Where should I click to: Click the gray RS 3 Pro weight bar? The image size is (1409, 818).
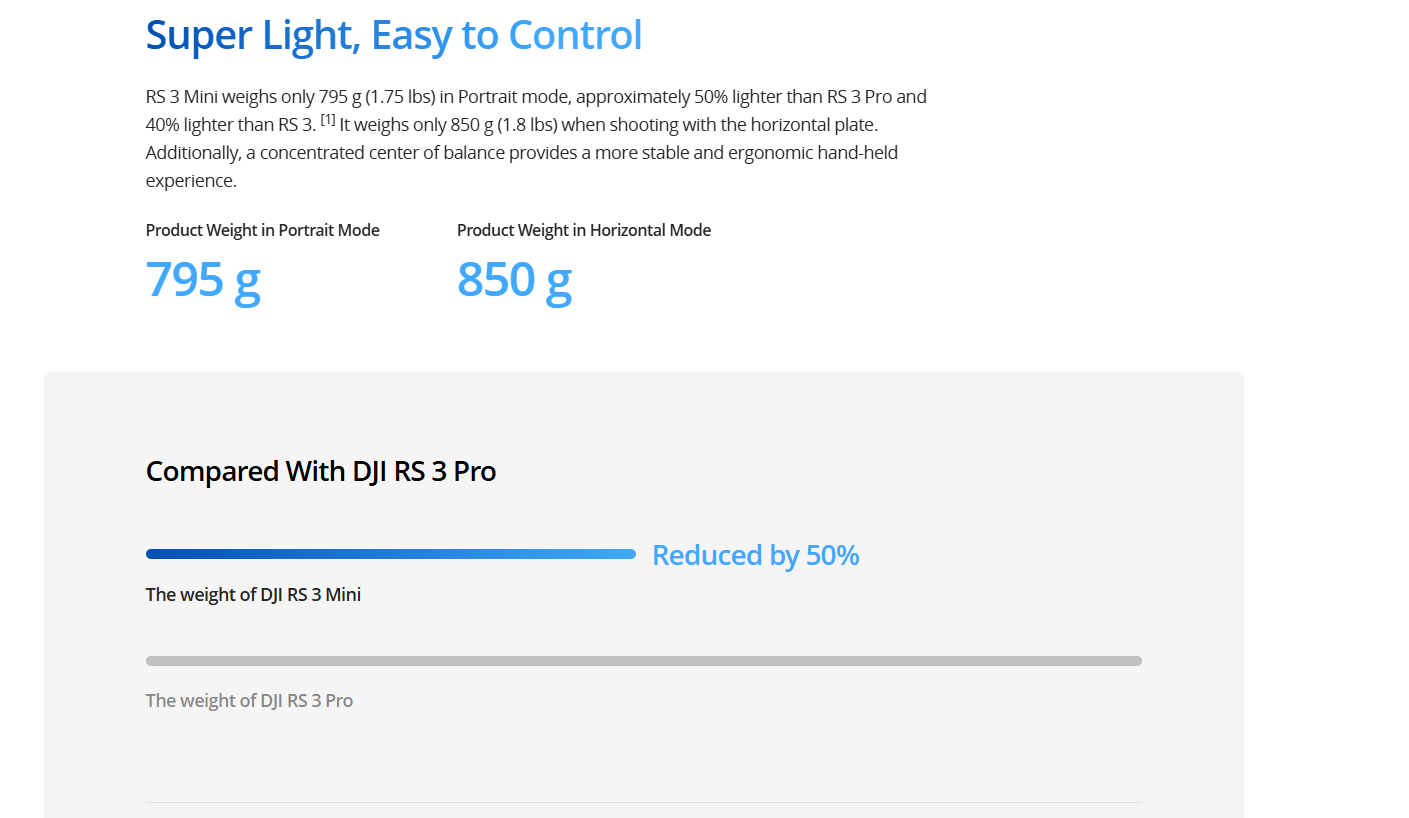643,661
